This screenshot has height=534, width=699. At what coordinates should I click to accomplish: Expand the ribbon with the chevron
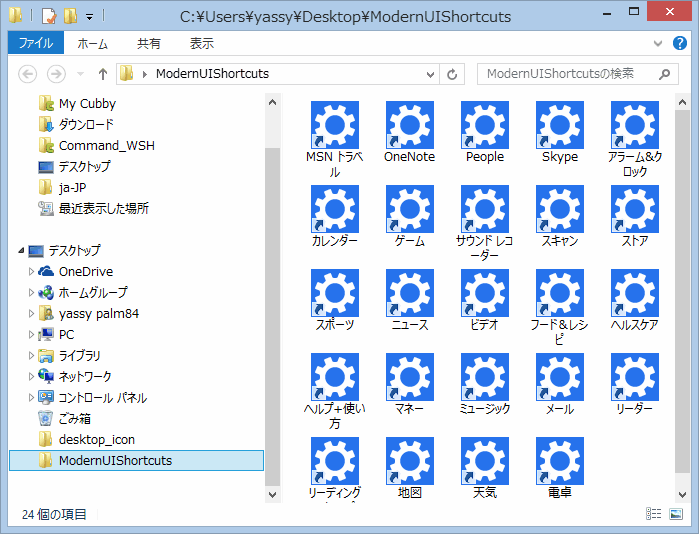(x=658, y=43)
